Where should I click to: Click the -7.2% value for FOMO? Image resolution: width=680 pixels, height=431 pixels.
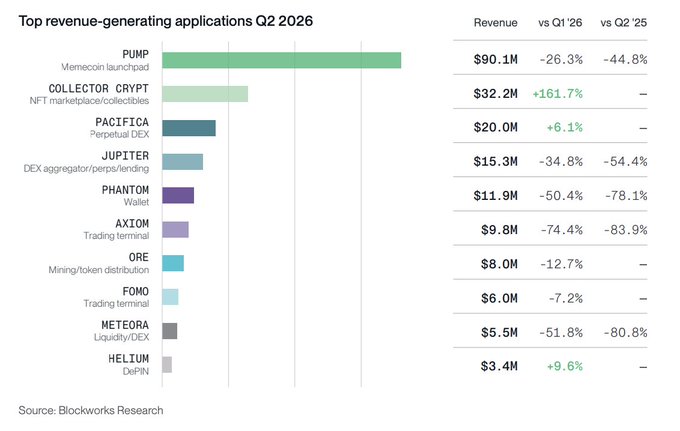pyautogui.click(x=565, y=298)
